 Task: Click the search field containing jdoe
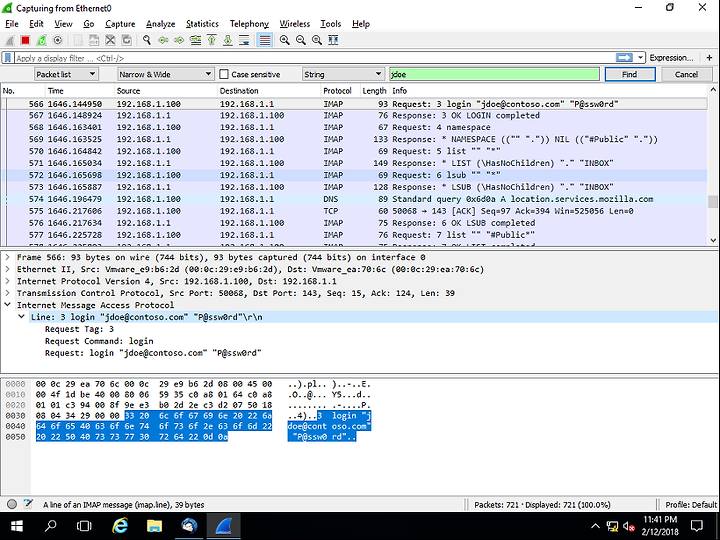(x=494, y=74)
